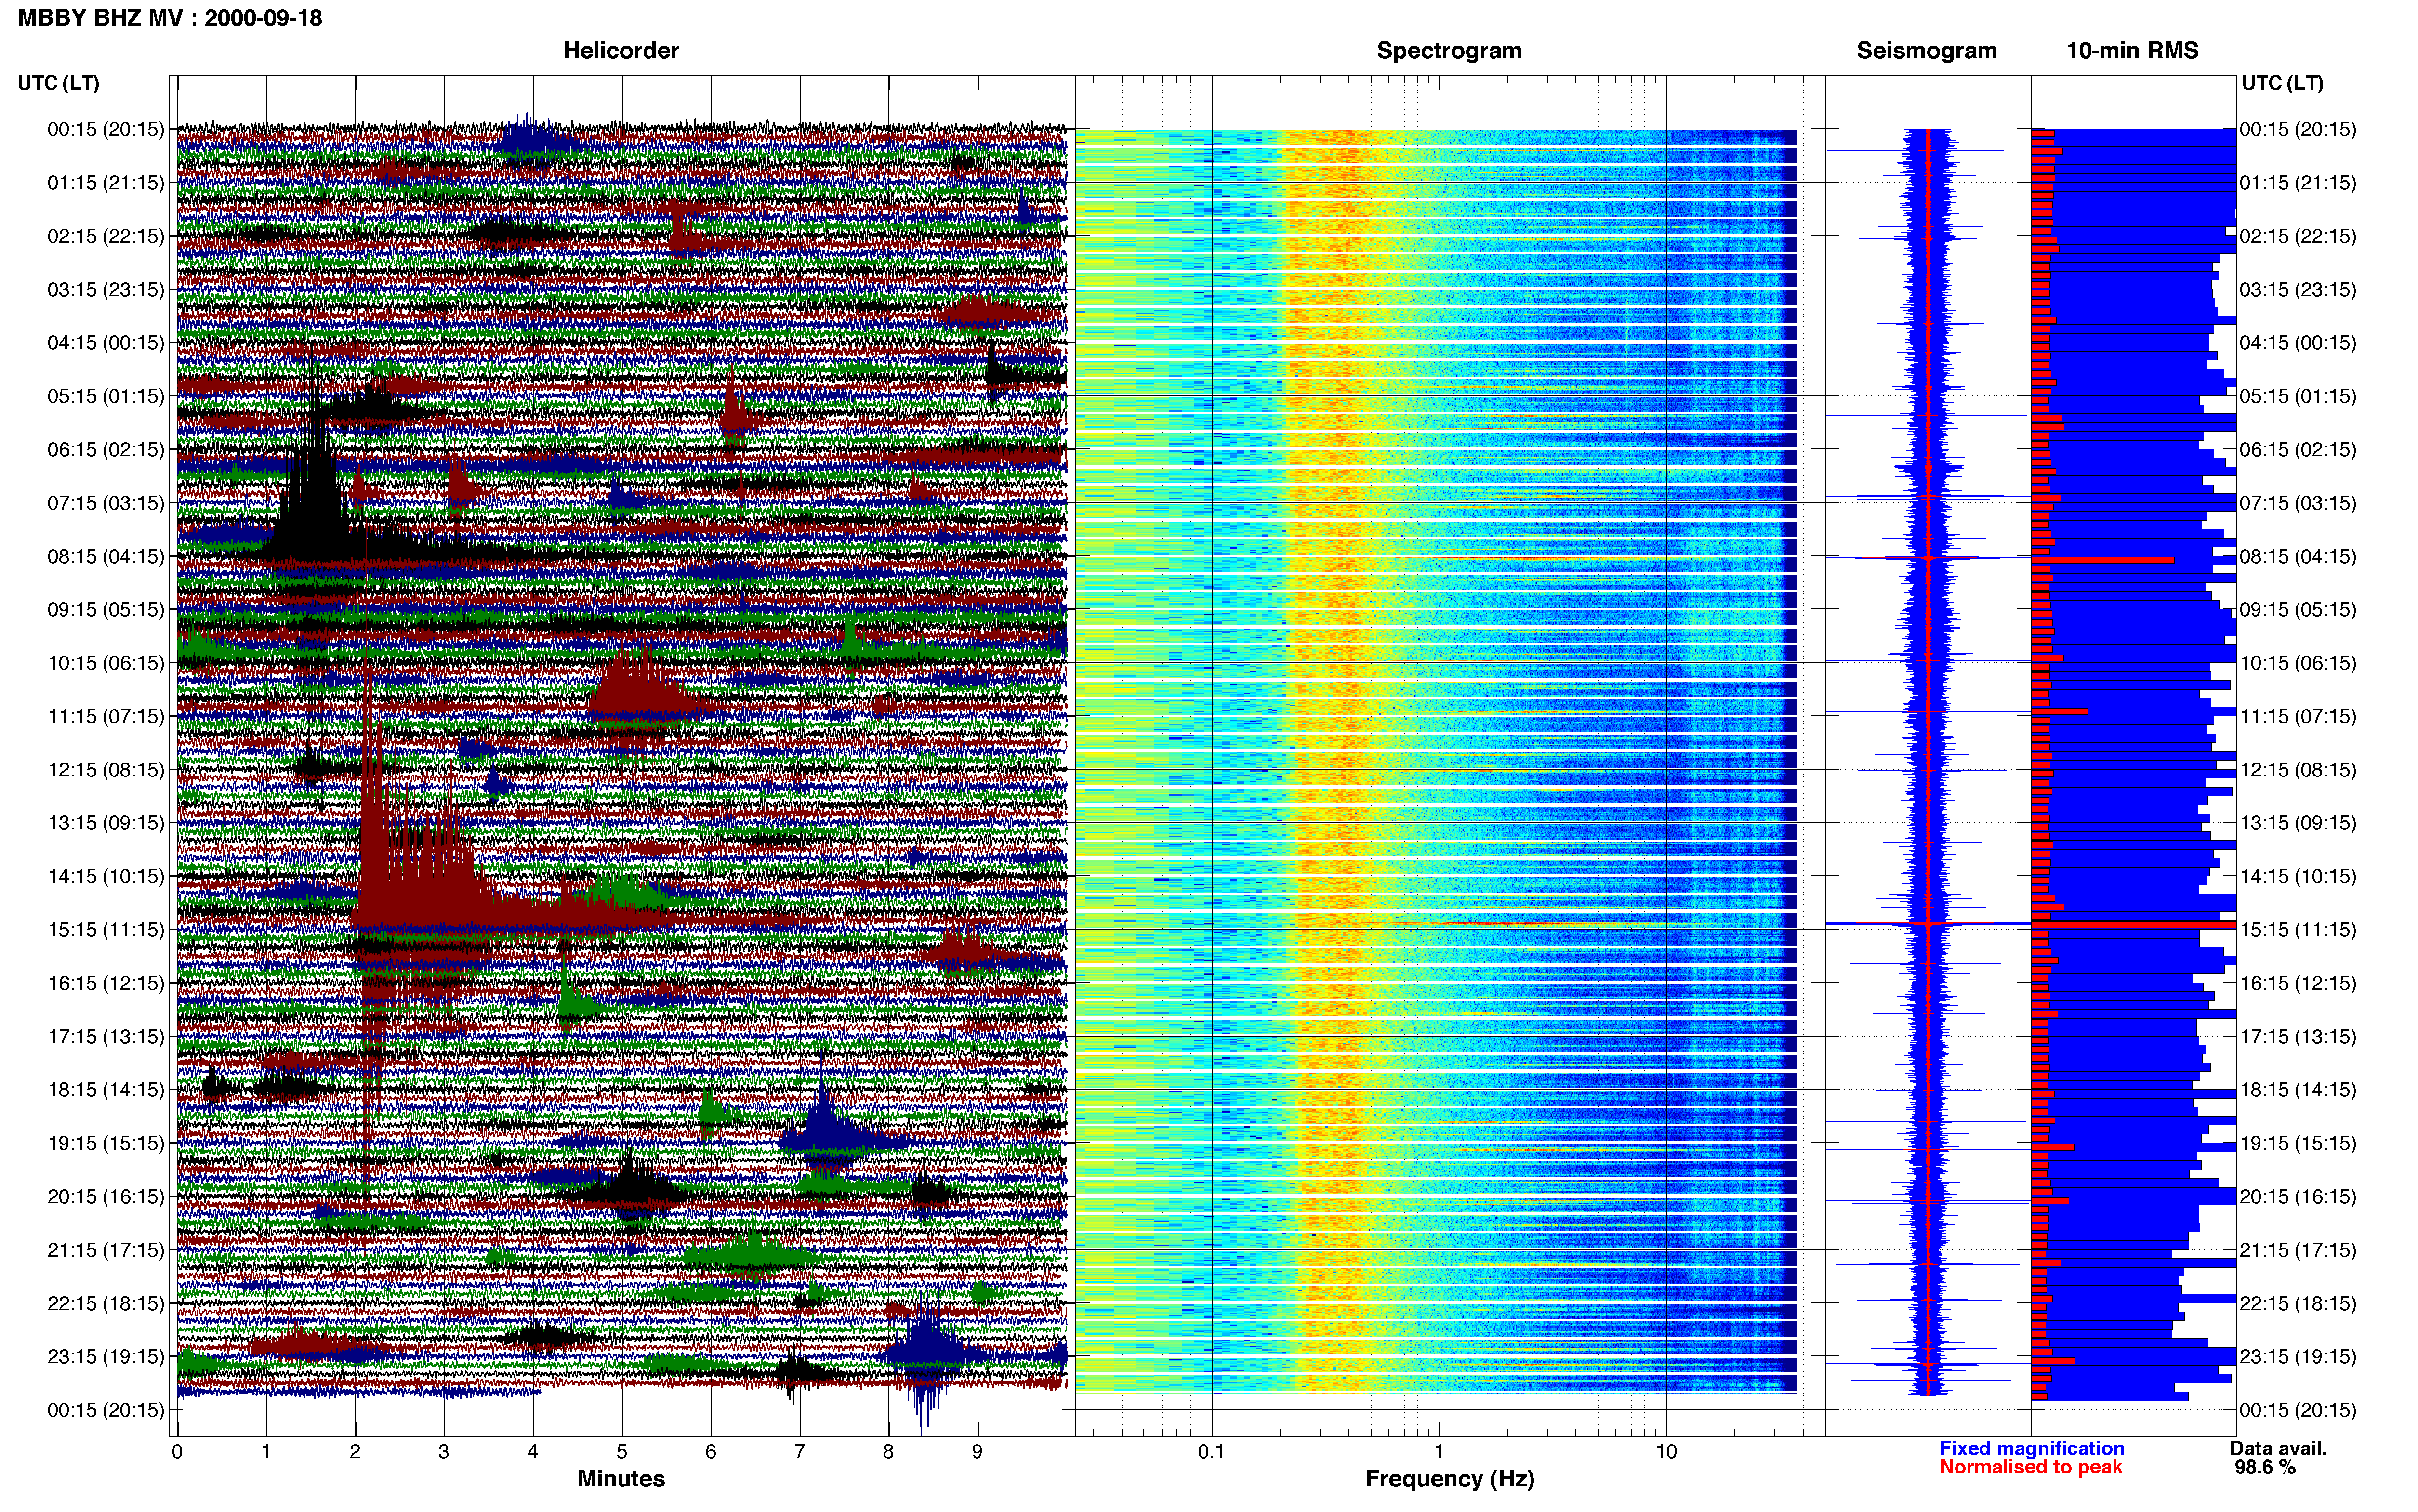The width and height of the screenshot is (2418, 1512).
Task: Click the left '19:15 (15:15)' time label
Action: (x=106, y=1143)
